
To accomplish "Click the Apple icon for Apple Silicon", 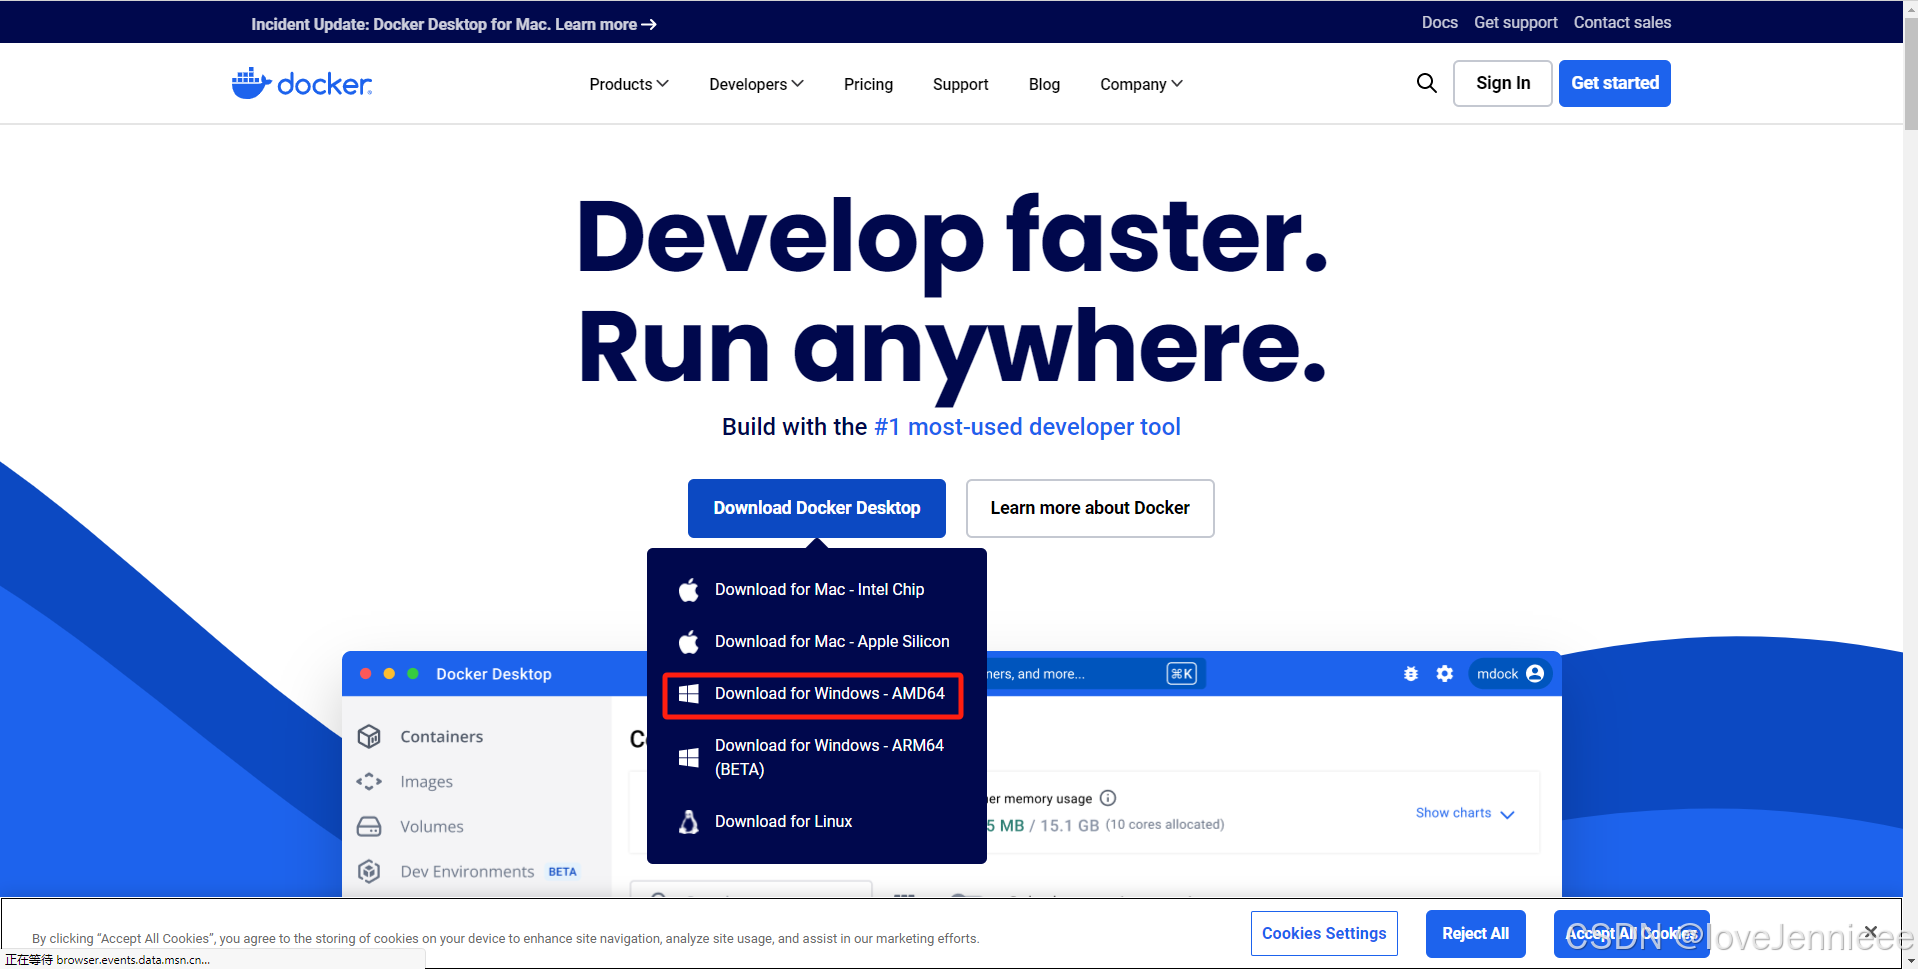I will pyautogui.click(x=689, y=642).
